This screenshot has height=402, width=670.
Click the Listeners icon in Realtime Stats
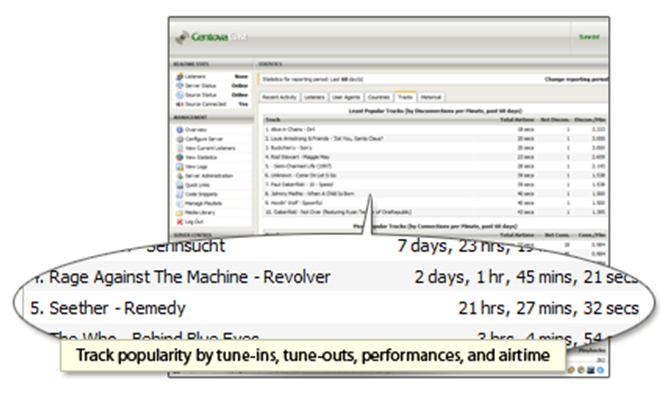point(180,76)
